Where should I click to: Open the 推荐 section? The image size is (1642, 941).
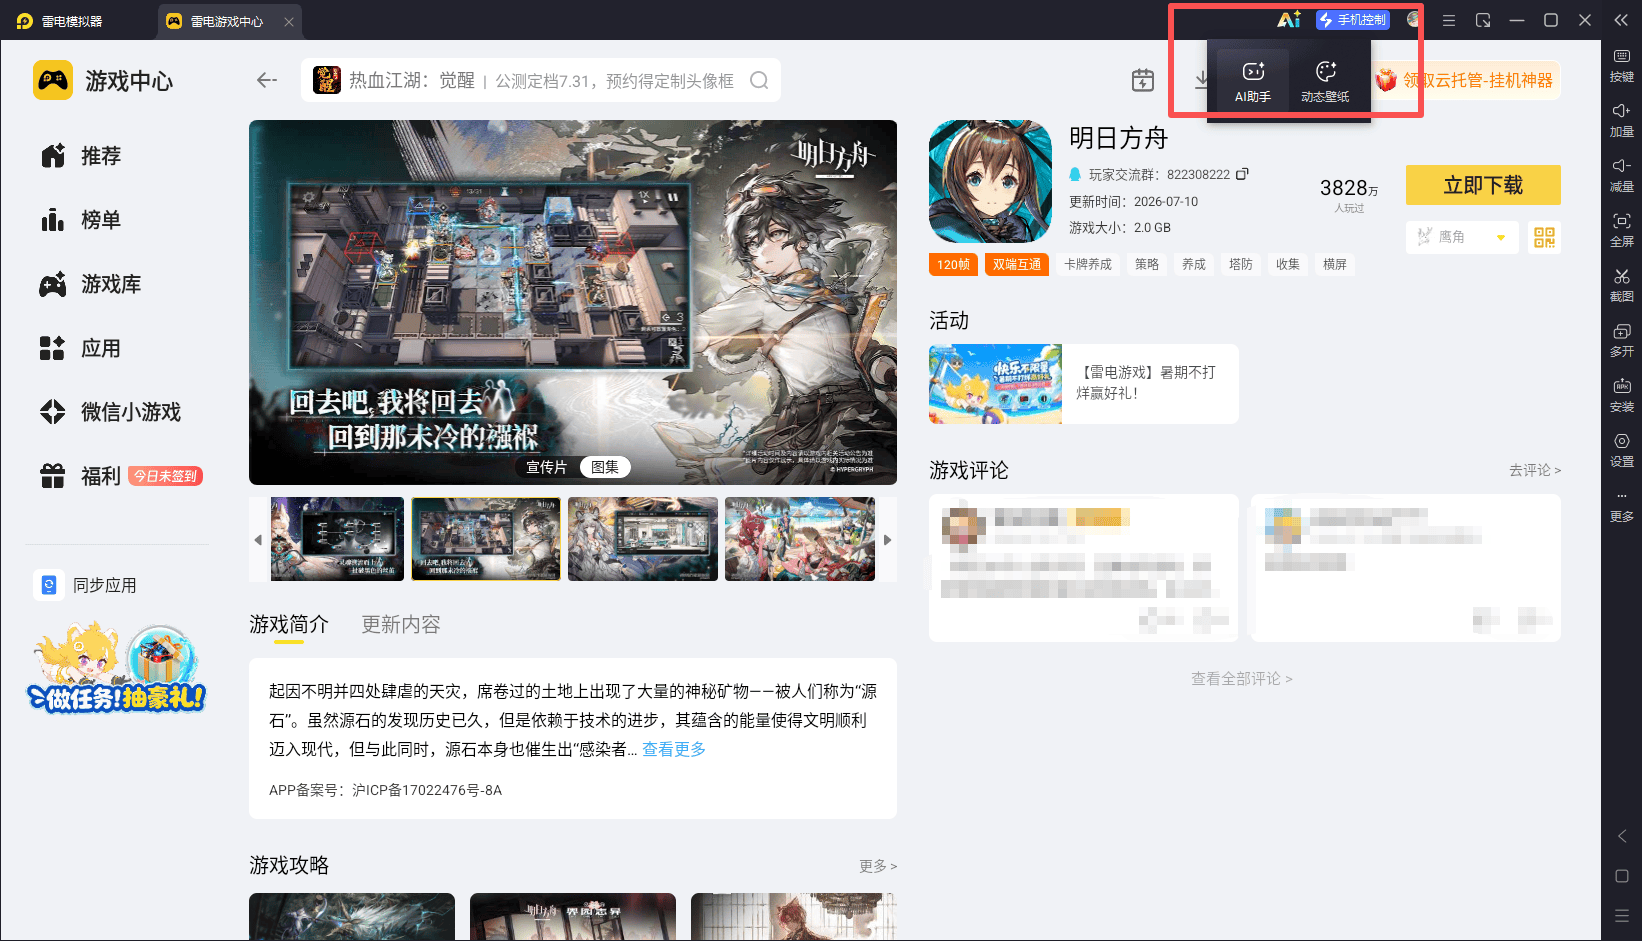coord(82,156)
